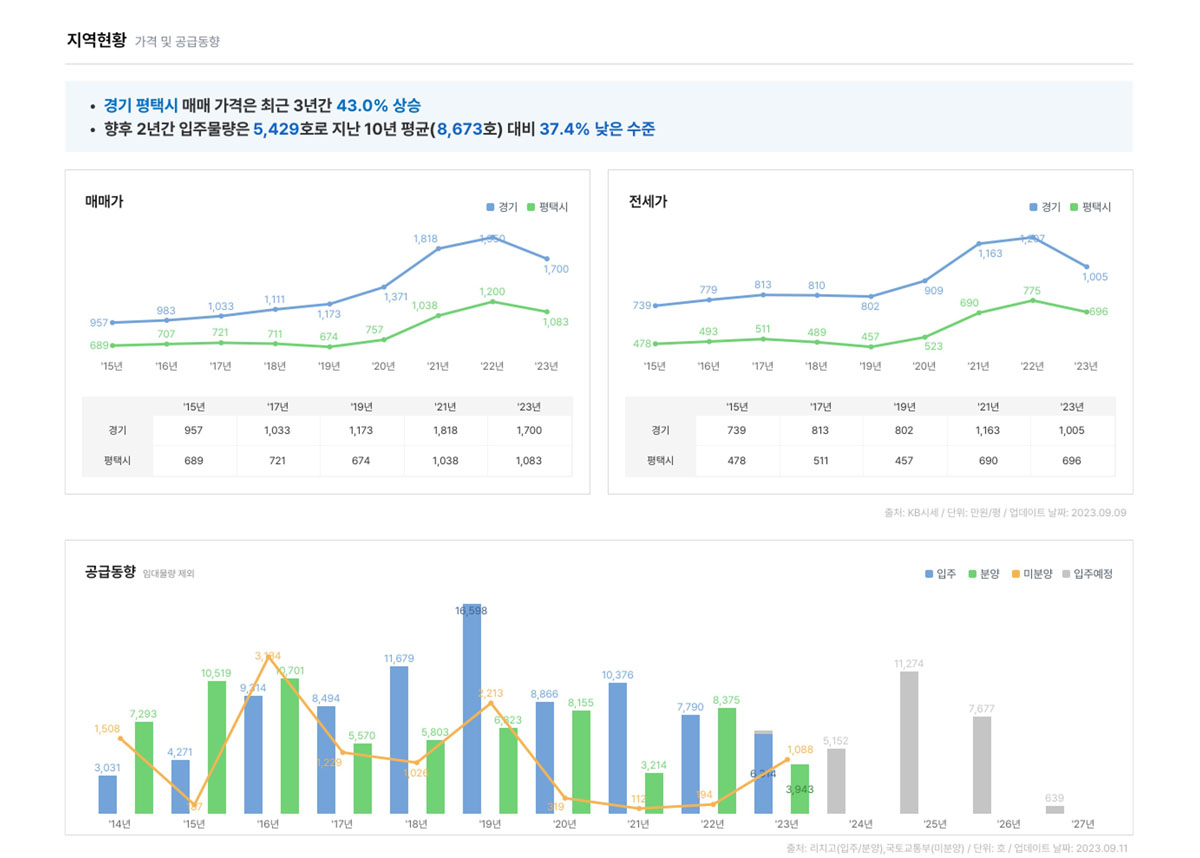Image resolution: width=1200 pixels, height=858 pixels.
Task: Click the gray 639 입주예정 bar for '27년
Action: pos(1055,810)
